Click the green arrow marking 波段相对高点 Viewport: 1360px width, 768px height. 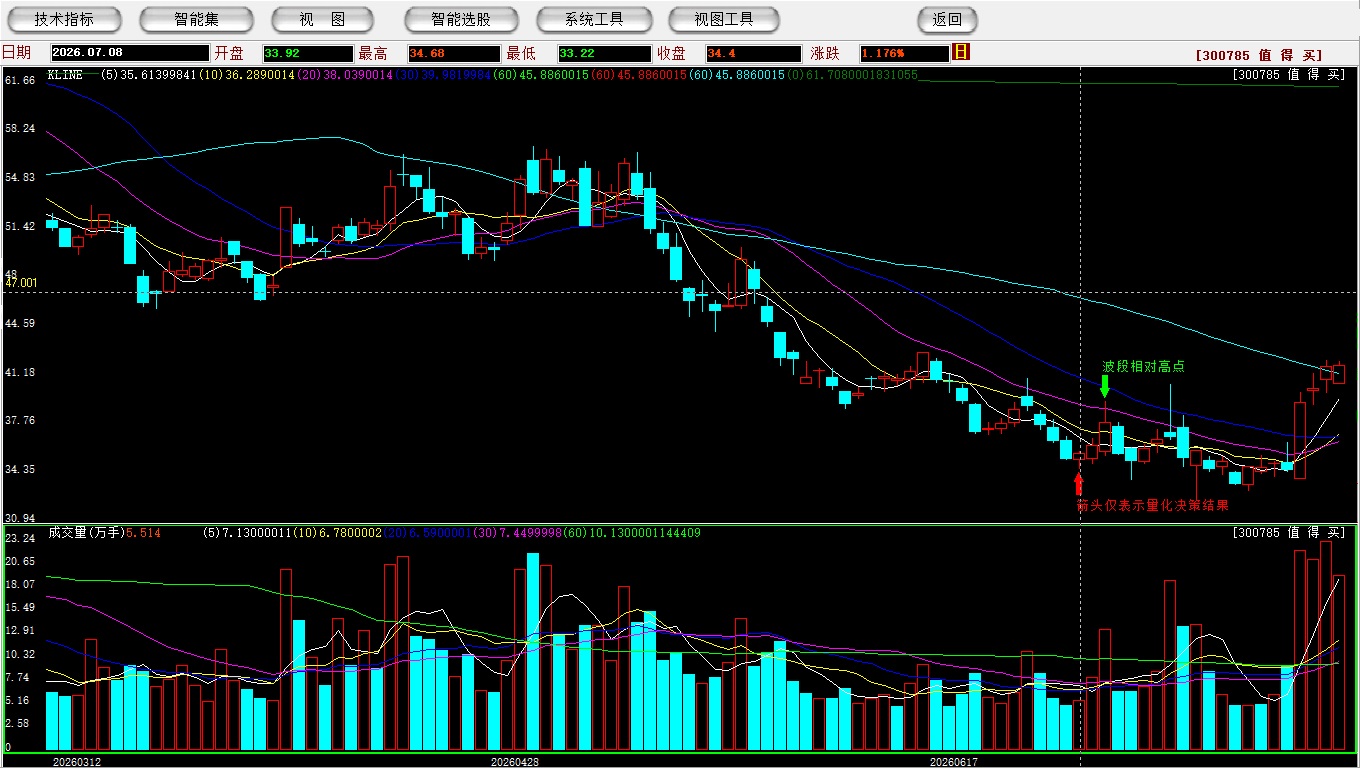(1105, 386)
